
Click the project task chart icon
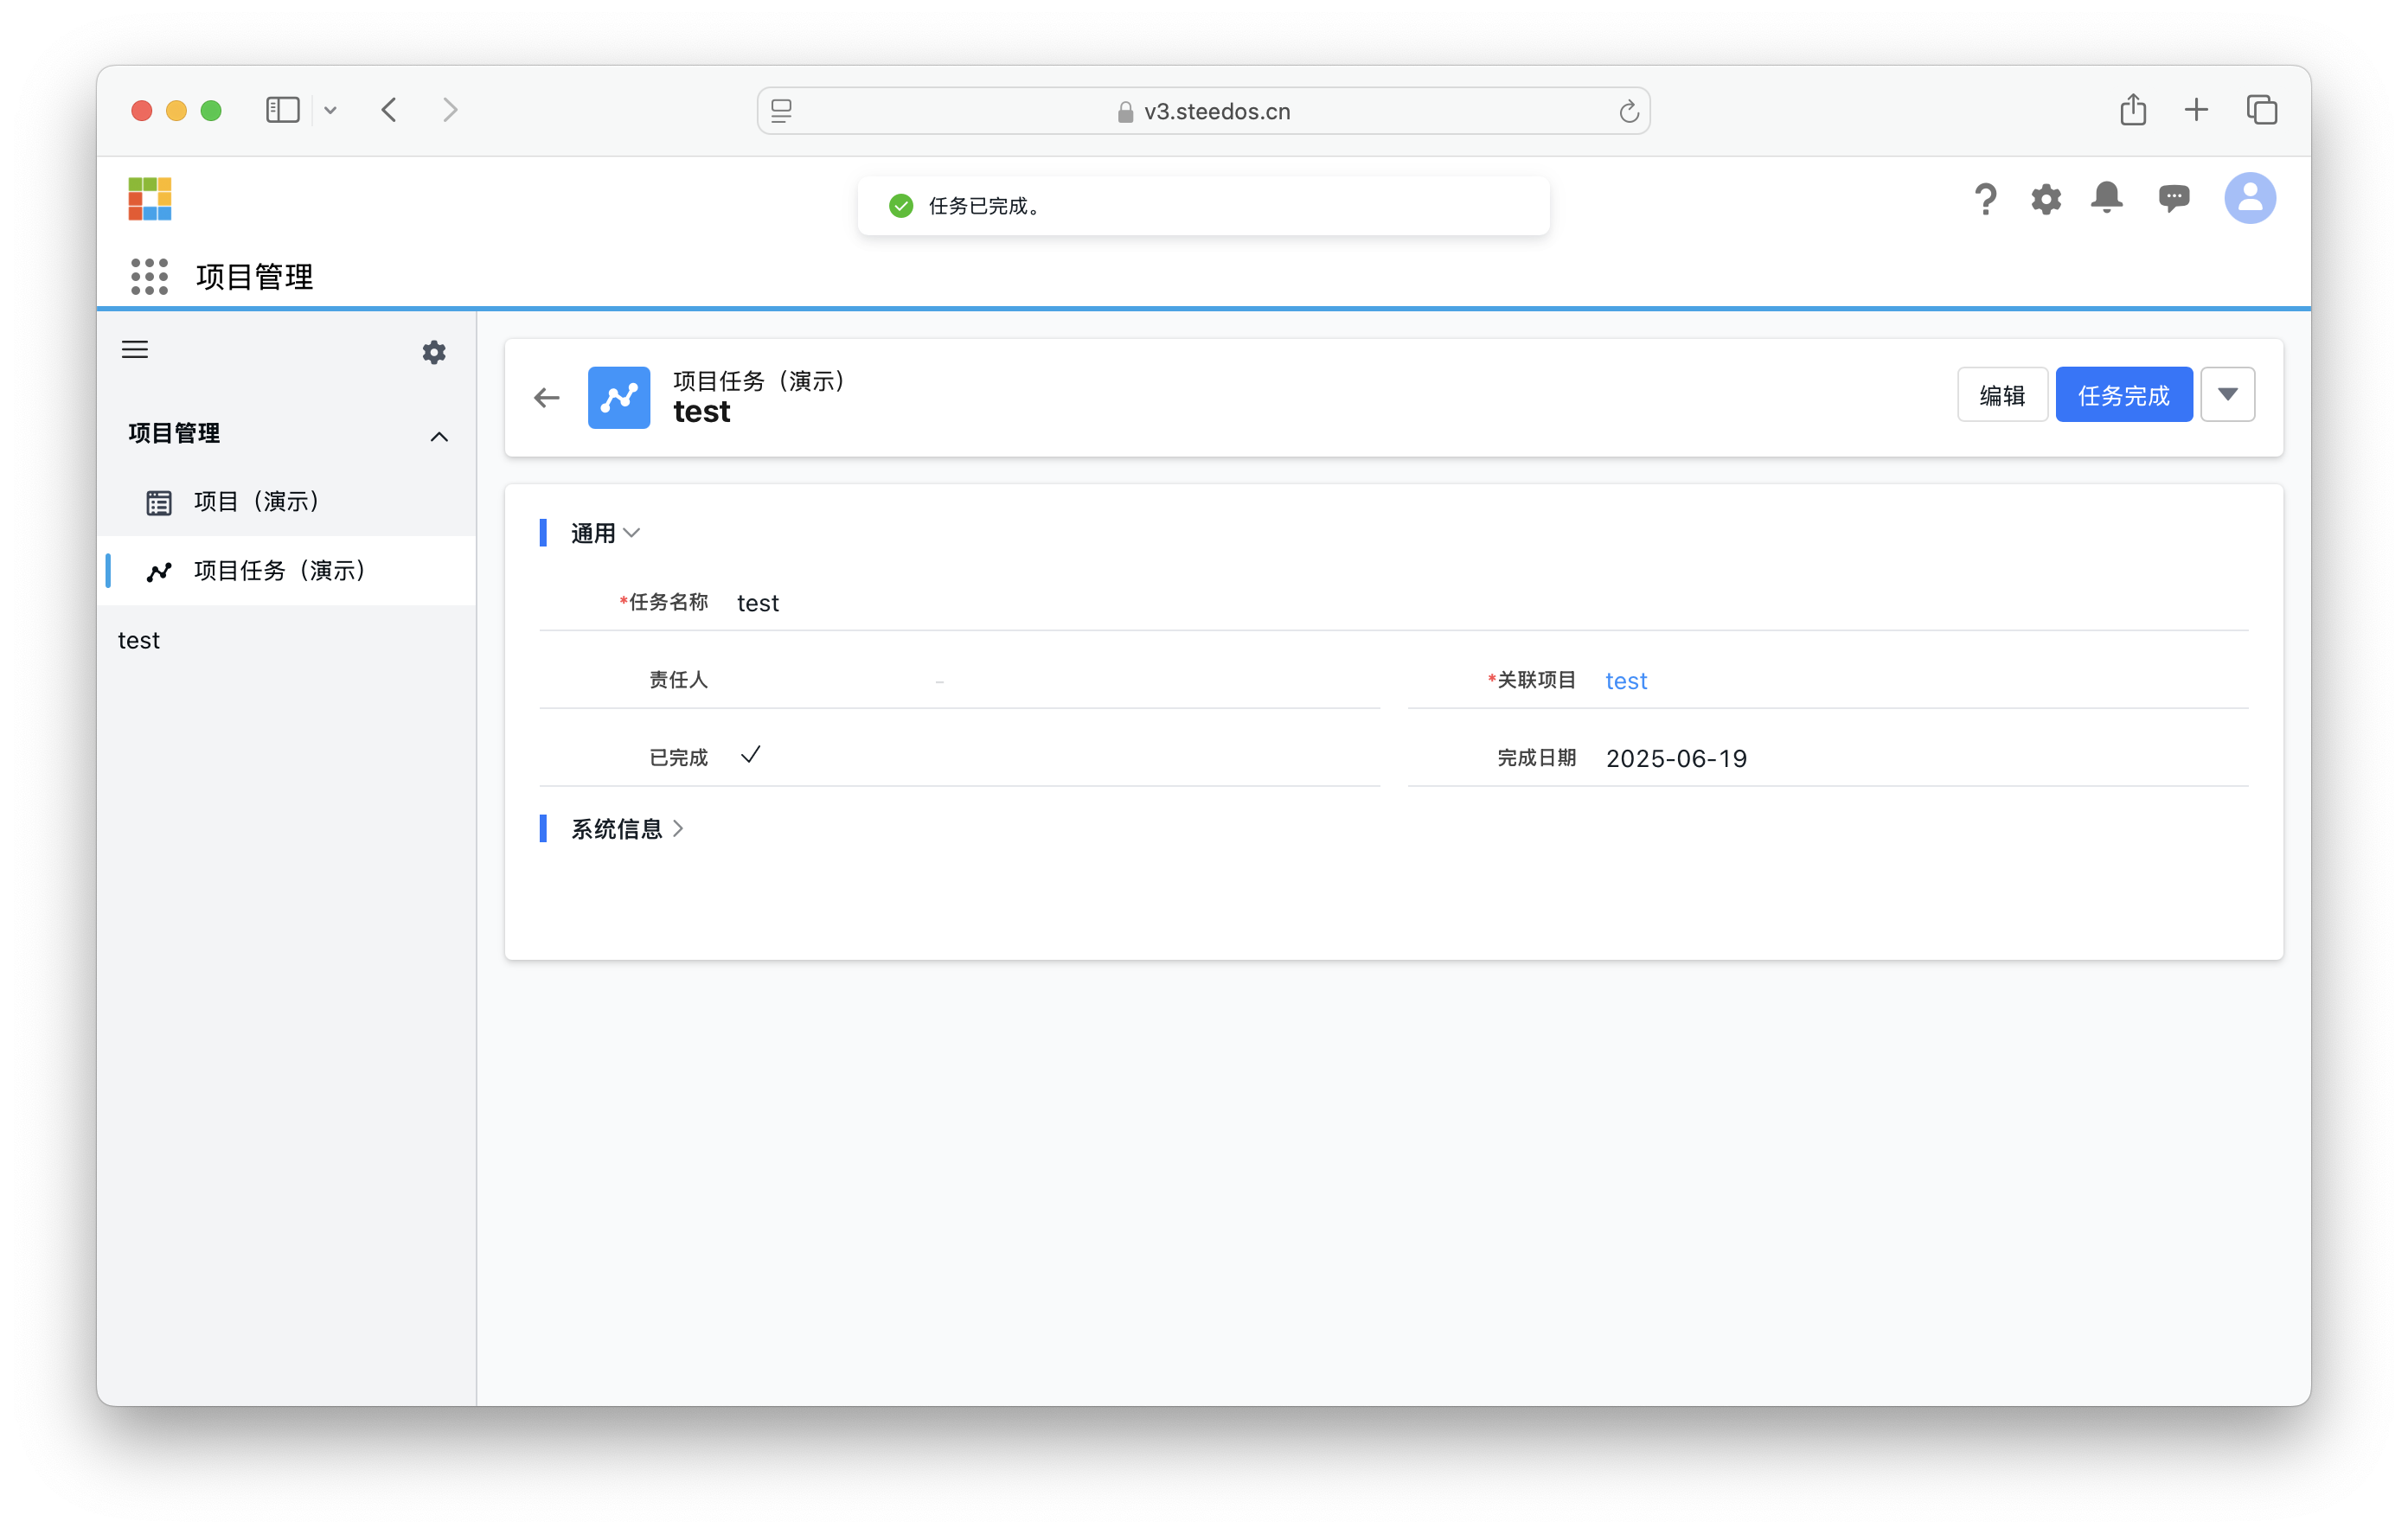[619, 398]
